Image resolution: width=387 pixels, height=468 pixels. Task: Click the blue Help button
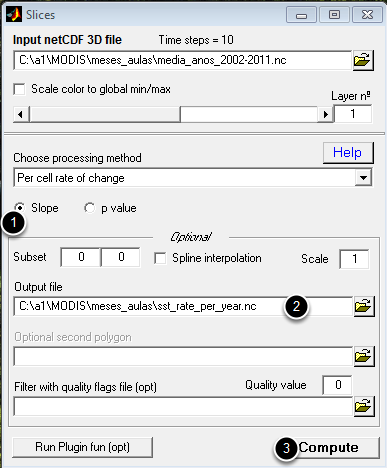(x=348, y=153)
